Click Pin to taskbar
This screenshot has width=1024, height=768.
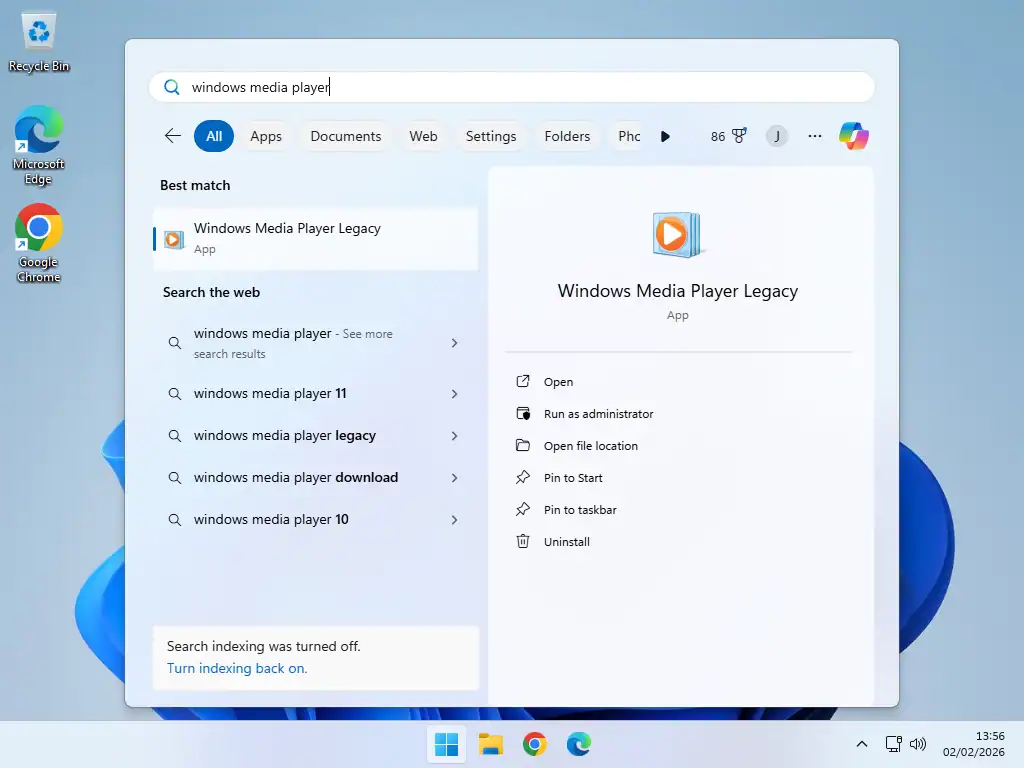coord(580,509)
